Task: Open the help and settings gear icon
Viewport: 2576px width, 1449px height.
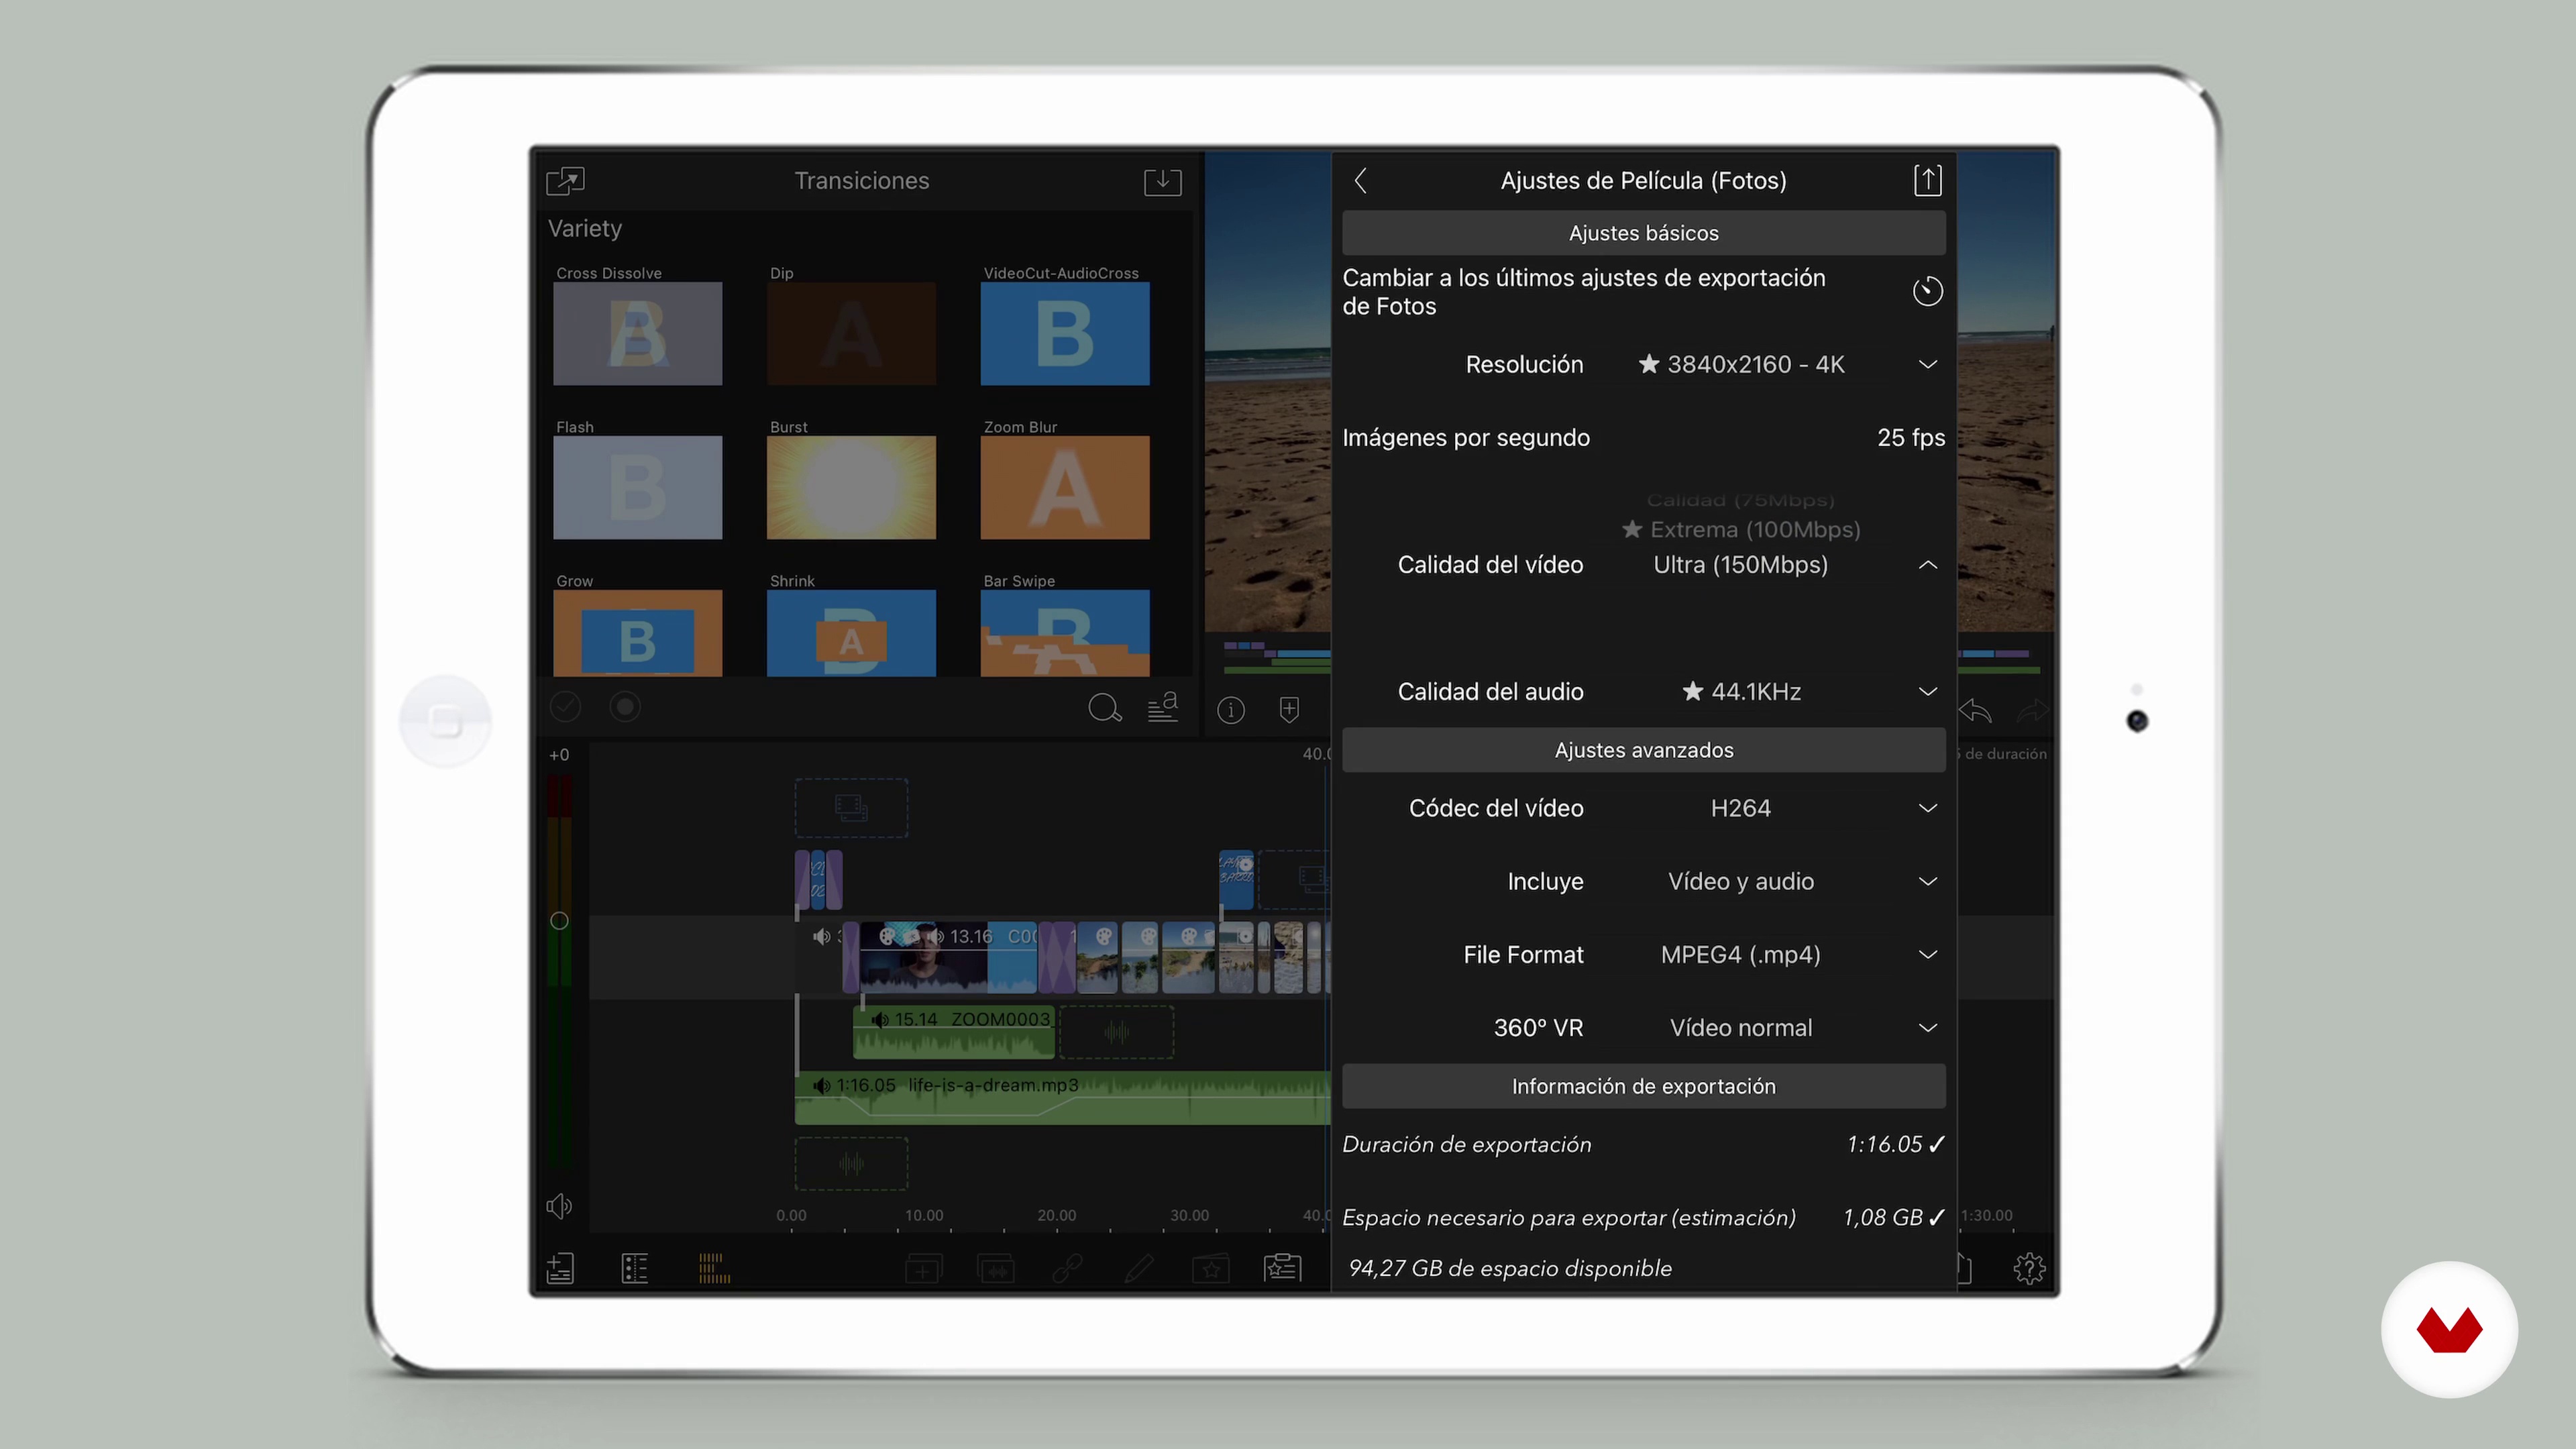Action: pyautogui.click(x=2029, y=1268)
